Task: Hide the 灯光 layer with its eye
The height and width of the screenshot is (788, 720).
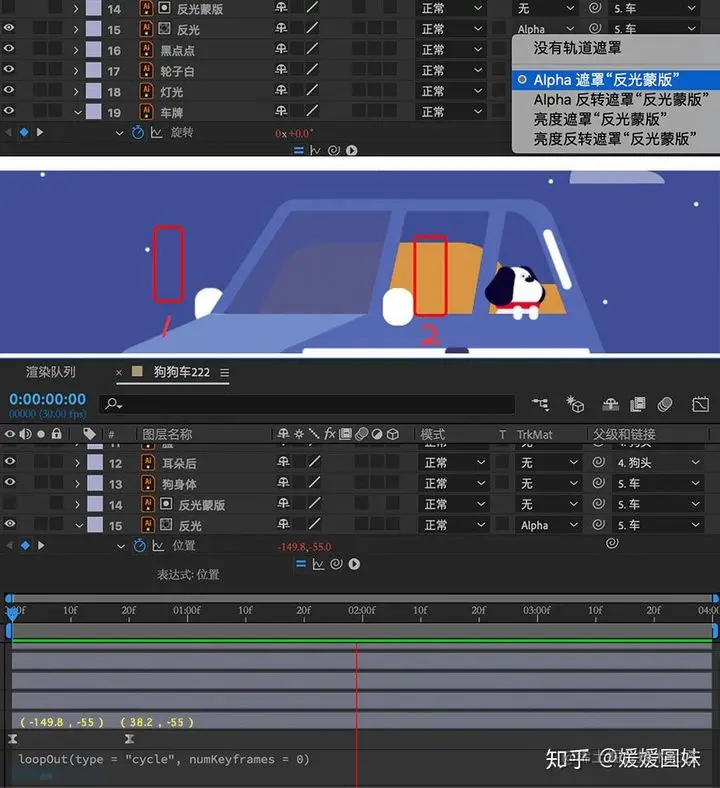Action: coord(9,90)
